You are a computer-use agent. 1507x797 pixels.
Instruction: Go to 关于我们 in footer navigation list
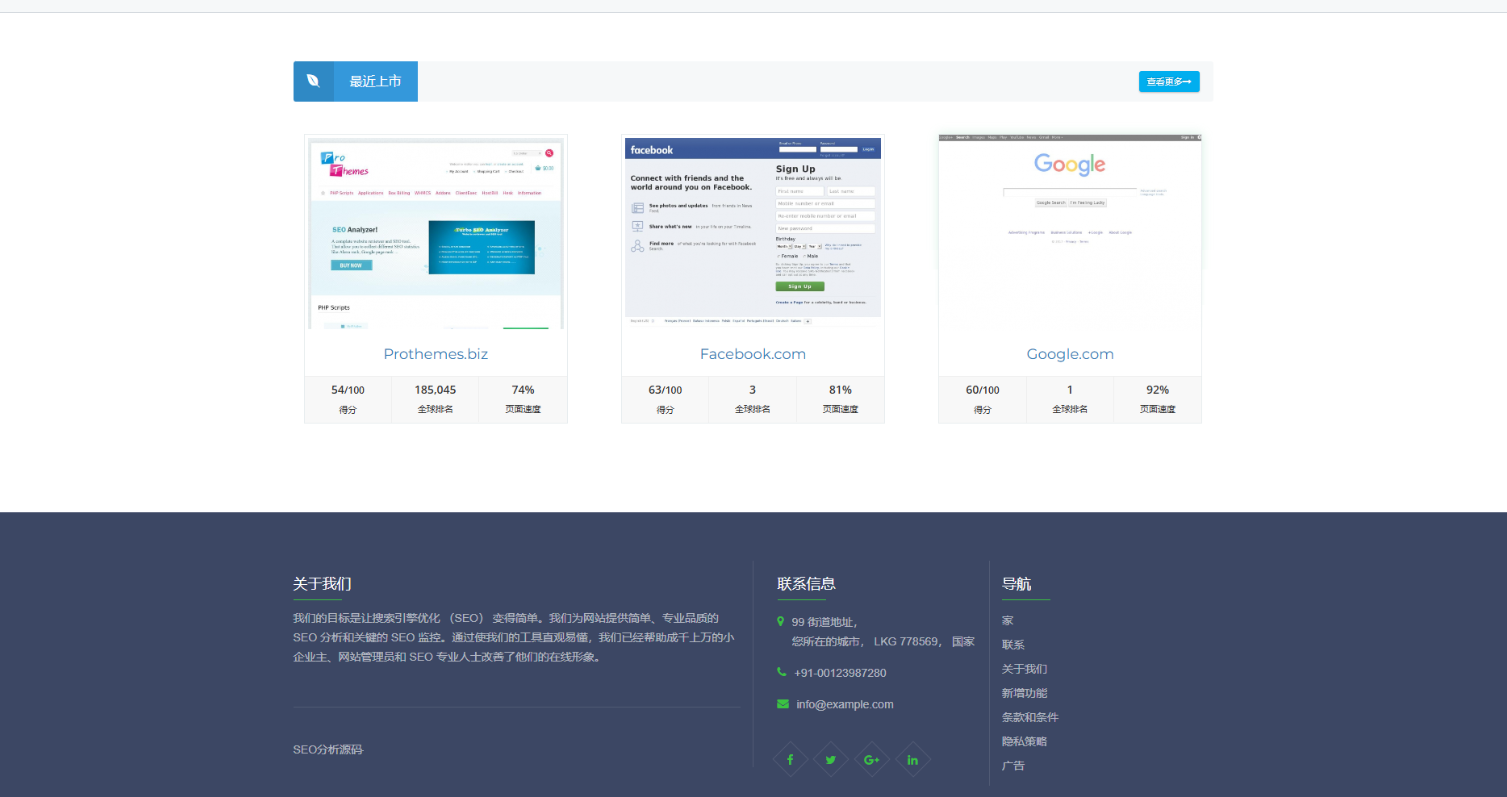tap(1025, 669)
